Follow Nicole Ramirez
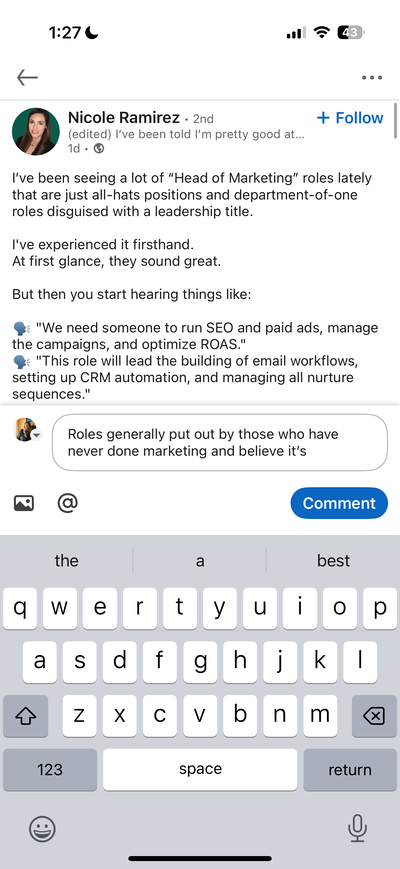 [350, 117]
